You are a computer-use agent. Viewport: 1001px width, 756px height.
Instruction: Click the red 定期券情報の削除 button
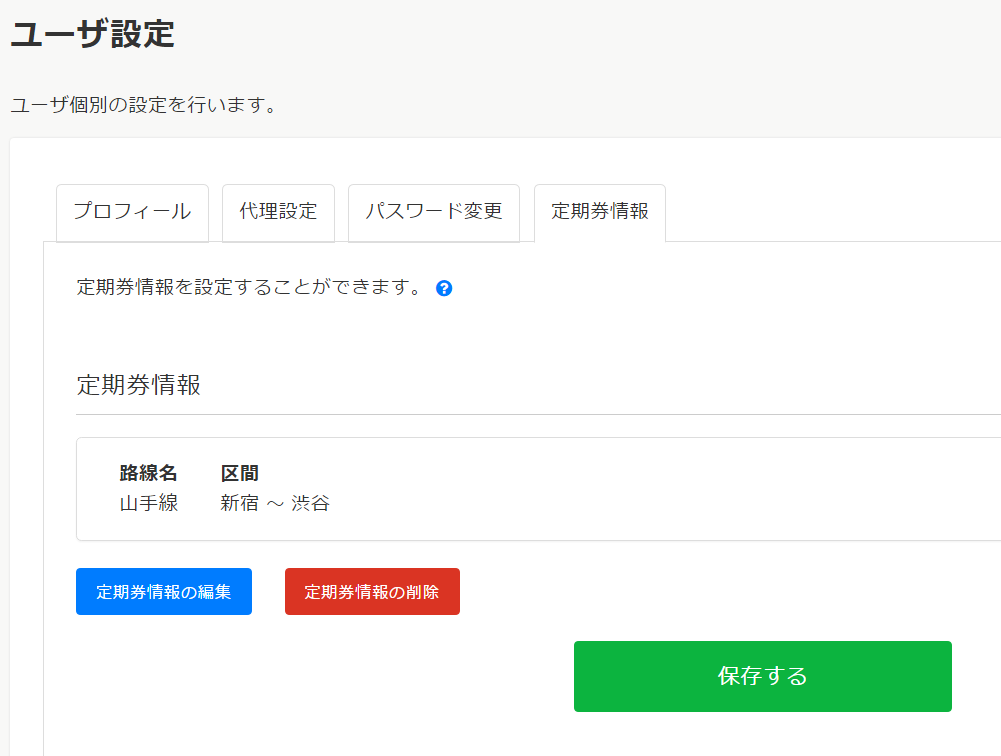pyautogui.click(x=372, y=592)
